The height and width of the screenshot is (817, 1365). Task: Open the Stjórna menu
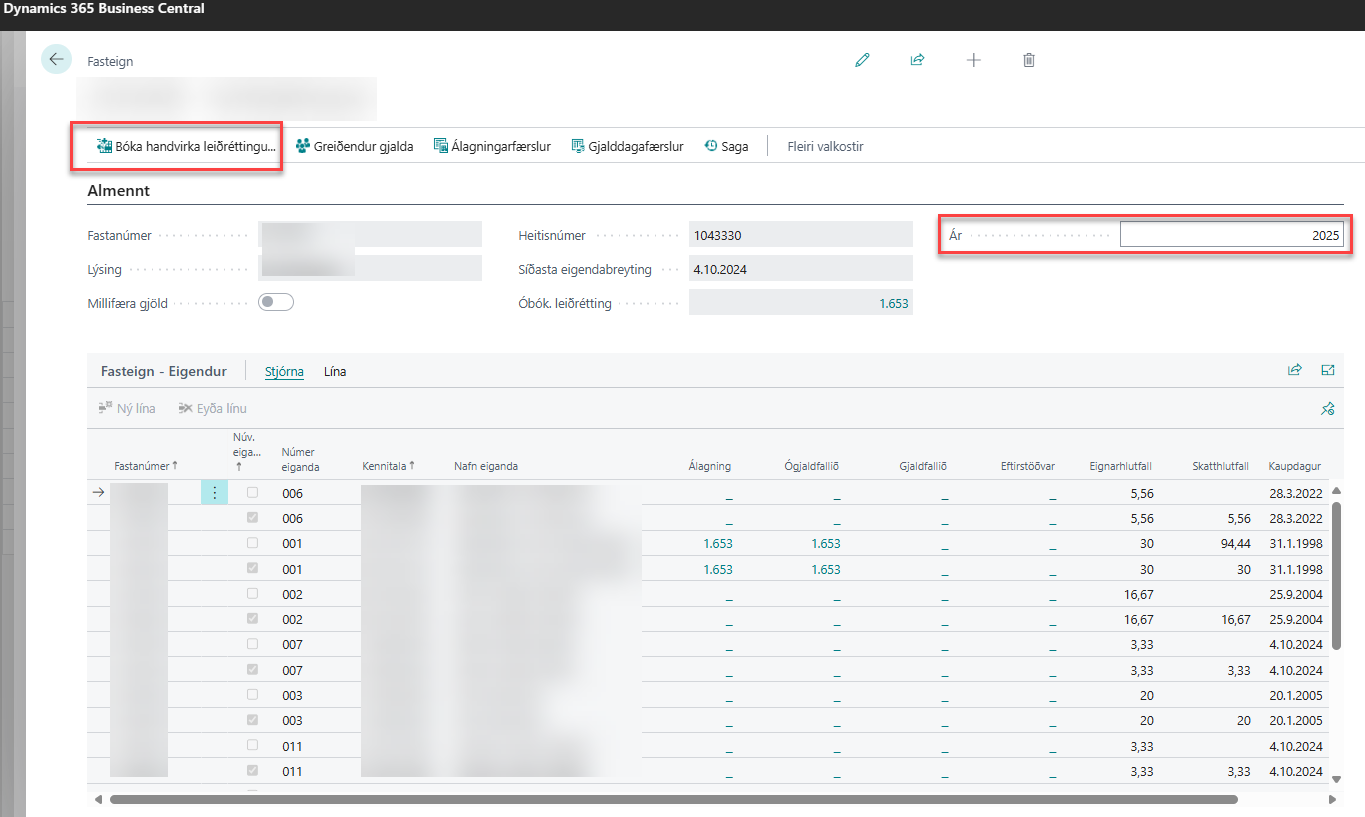(284, 371)
